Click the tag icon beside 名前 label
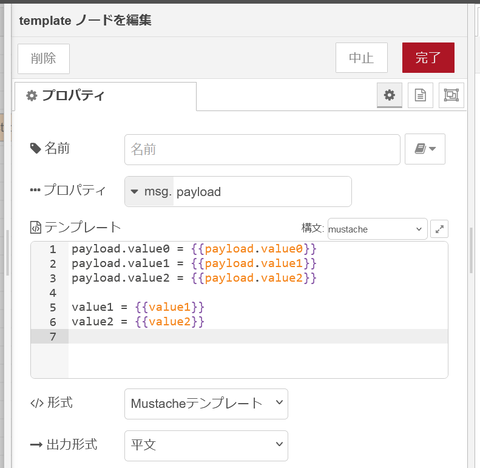Image resolution: width=480 pixels, height=468 pixels. 35,149
